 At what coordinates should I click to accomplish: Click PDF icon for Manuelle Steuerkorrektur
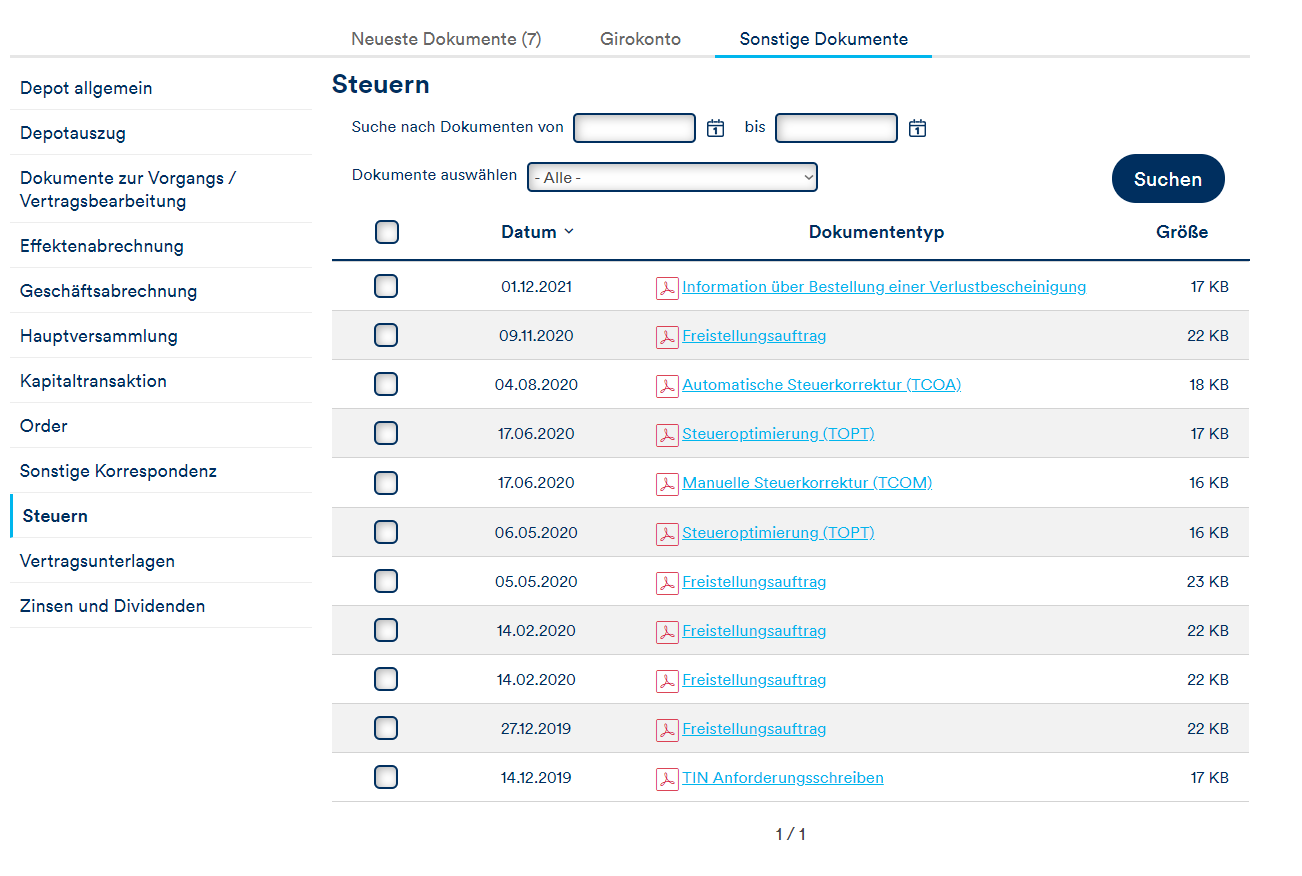pyautogui.click(x=667, y=484)
